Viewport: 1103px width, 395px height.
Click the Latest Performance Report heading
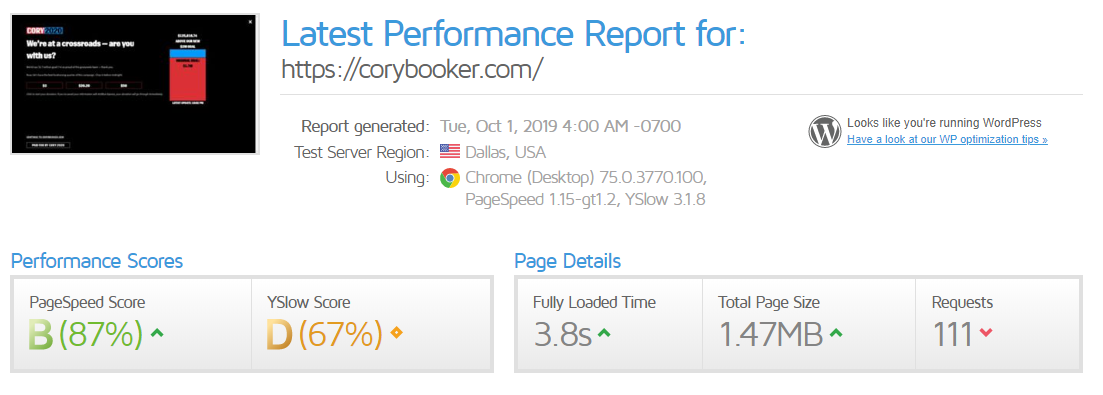click(513, 33)
